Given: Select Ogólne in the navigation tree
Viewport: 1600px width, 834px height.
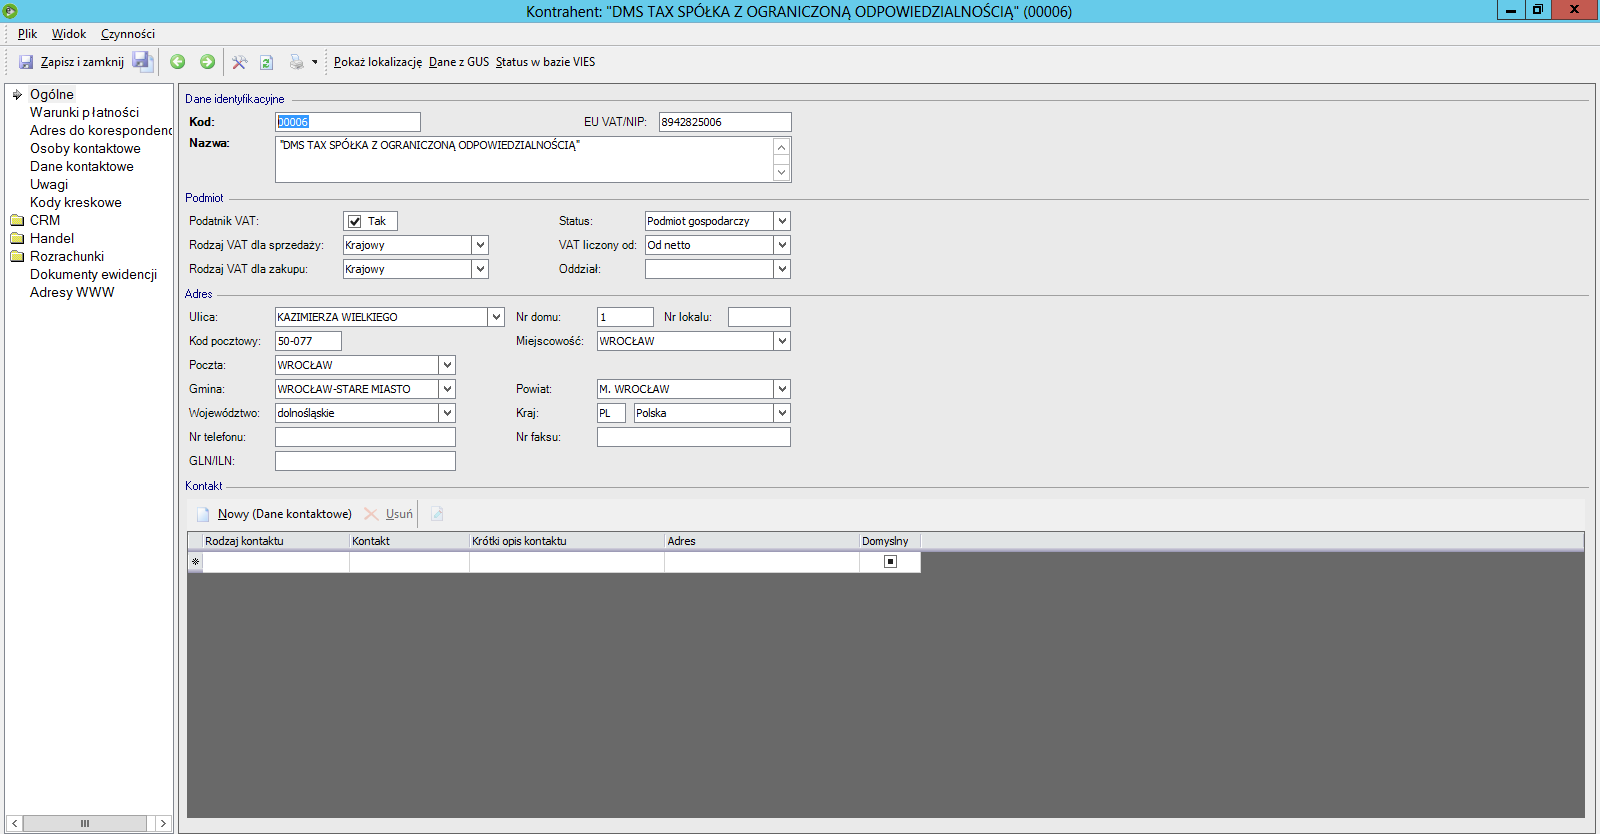Looking at the screenshot, I should [x=52, y=94].
